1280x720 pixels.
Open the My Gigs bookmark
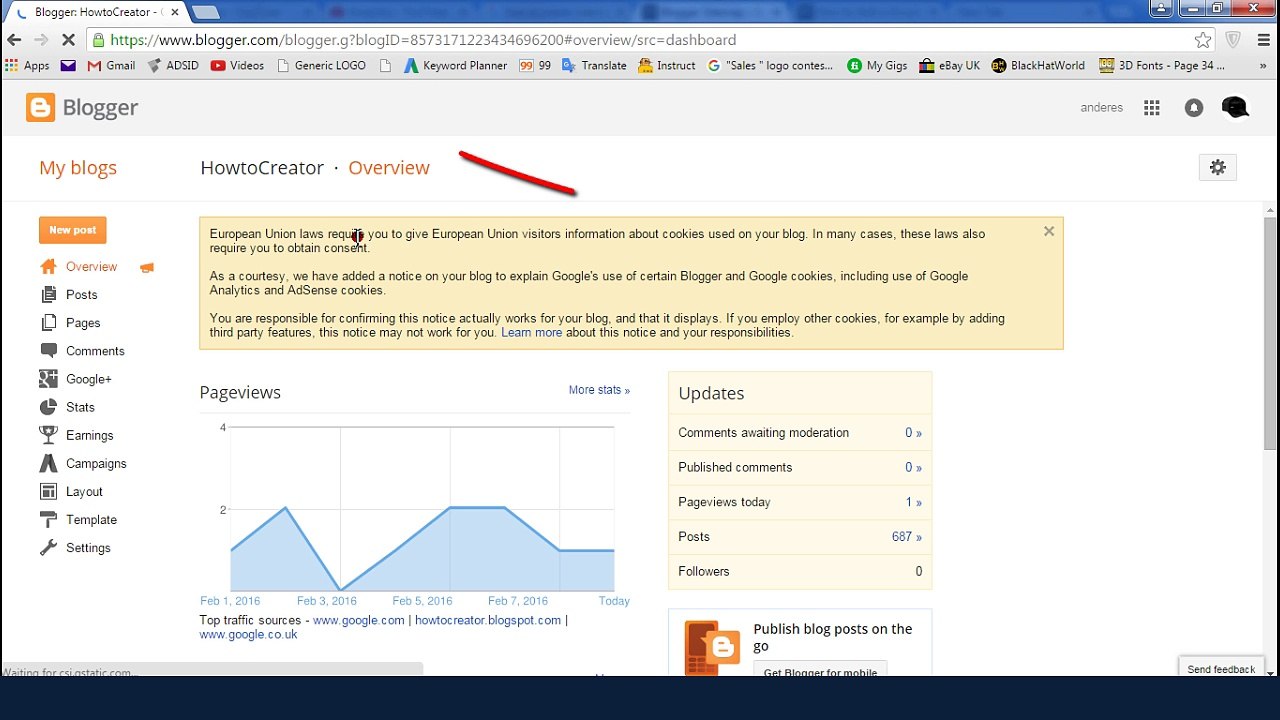coord(877,66)
